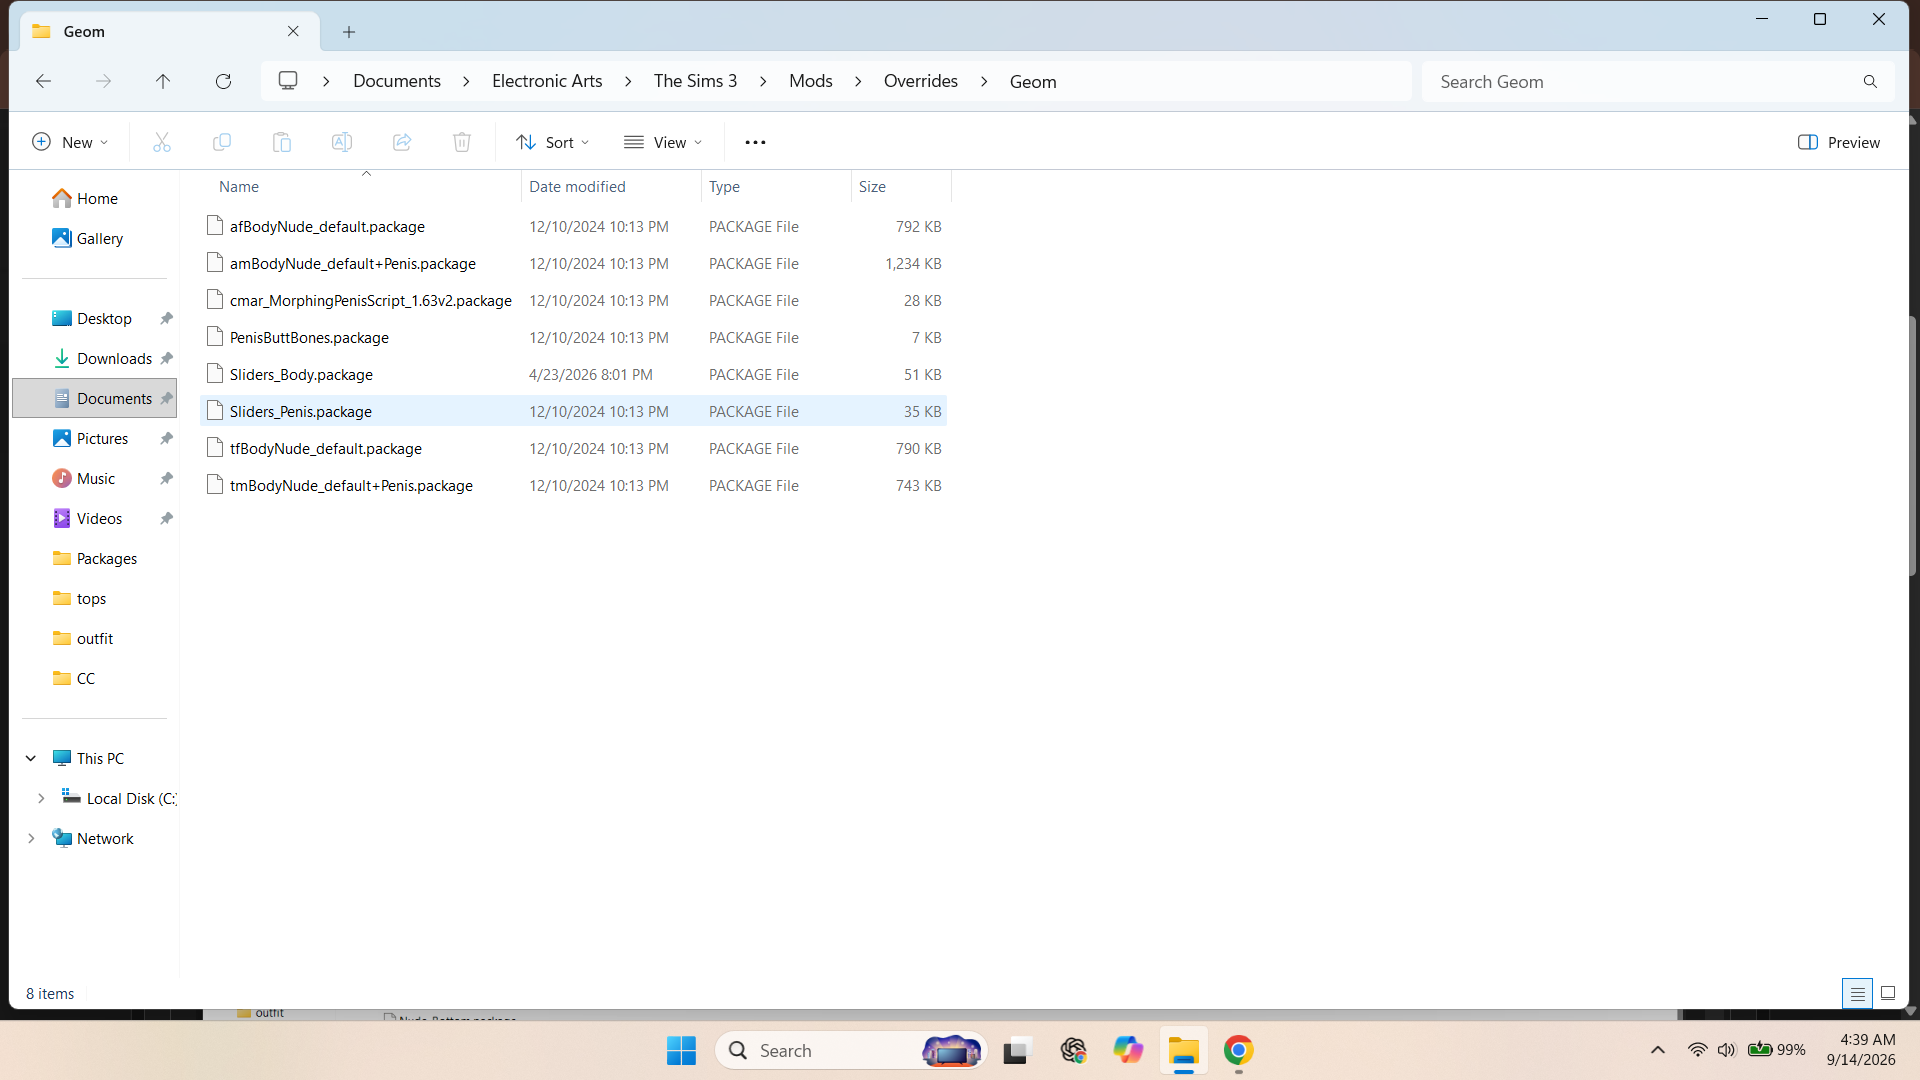This screenshot has width=1920, height=1080.
Task: Navigate to The Sims 3 breadcrumb
Action: (695, 81)
